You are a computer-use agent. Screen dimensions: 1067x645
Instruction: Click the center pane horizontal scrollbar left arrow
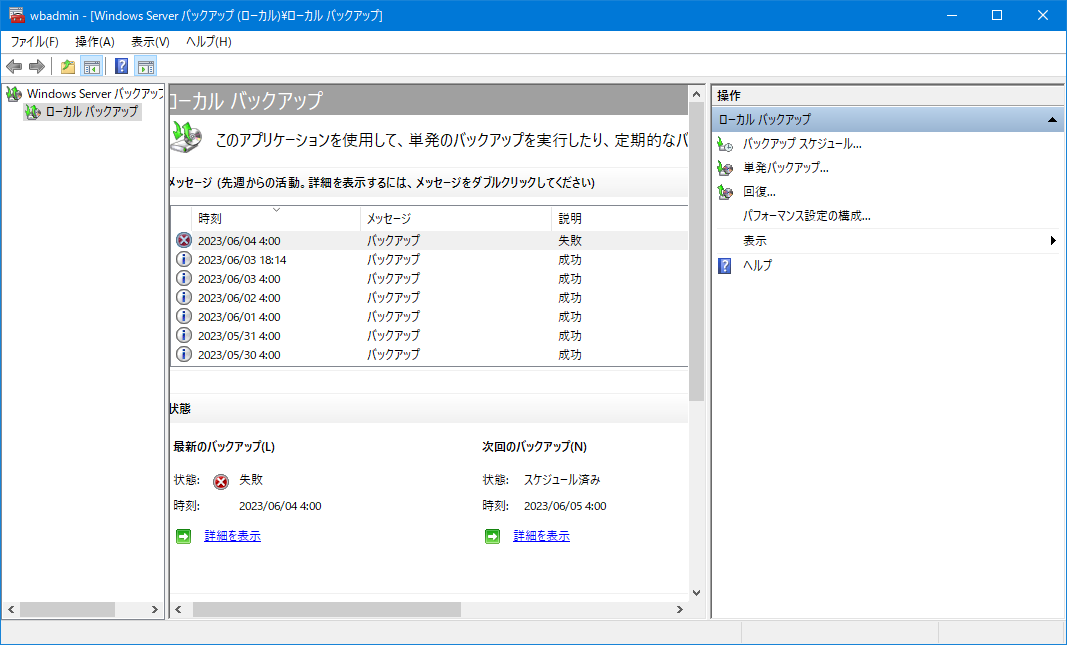pos(178,610)
